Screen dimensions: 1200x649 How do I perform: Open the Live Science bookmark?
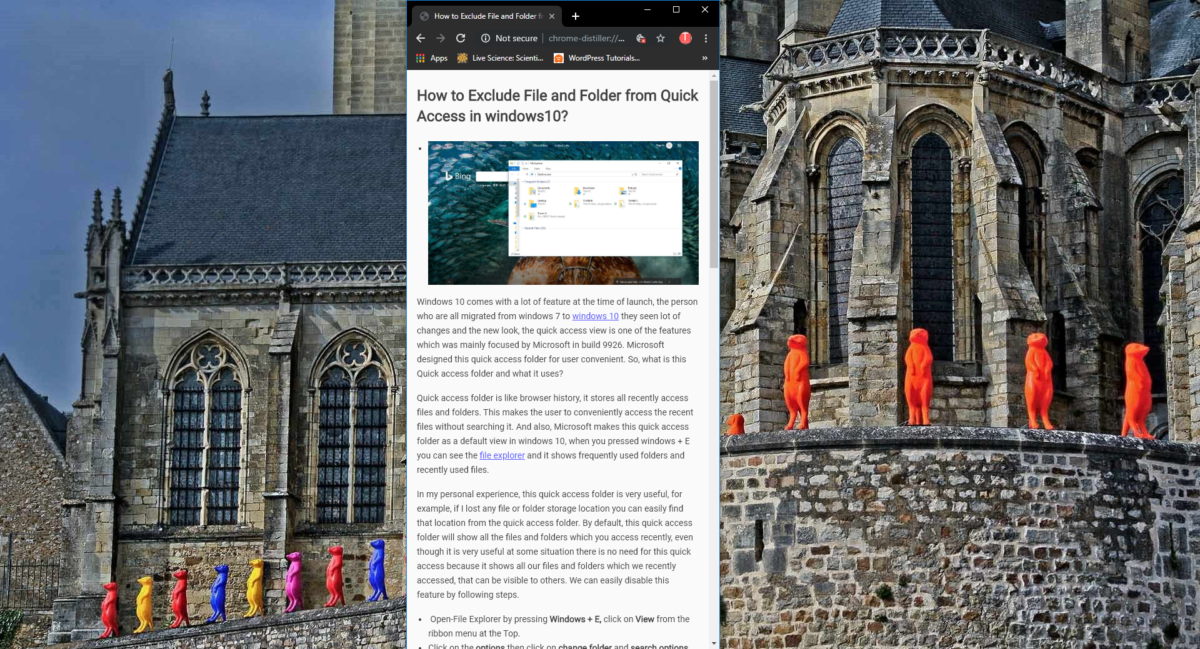click(500, 58)
